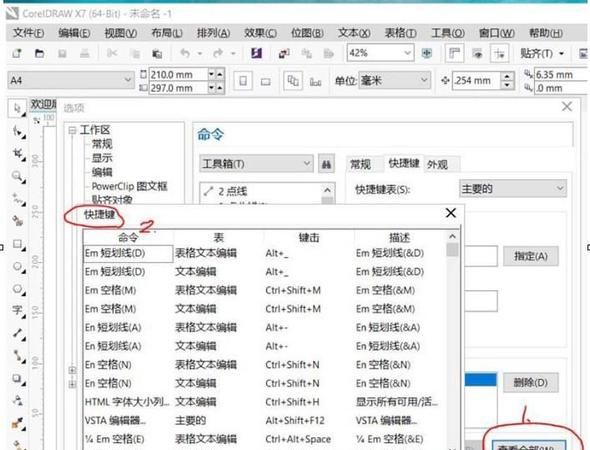Open the 毫米 units dropdown
Image resolution: width=590 pixels, height=450 pixels.
tap(424, 80)
